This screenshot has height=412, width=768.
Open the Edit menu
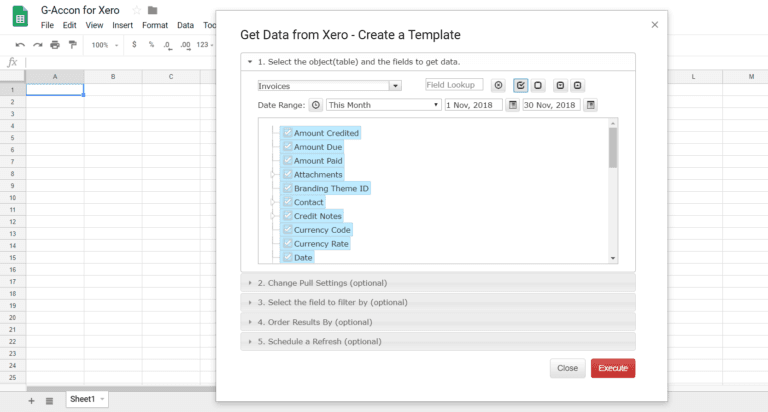tap(69, 25)
